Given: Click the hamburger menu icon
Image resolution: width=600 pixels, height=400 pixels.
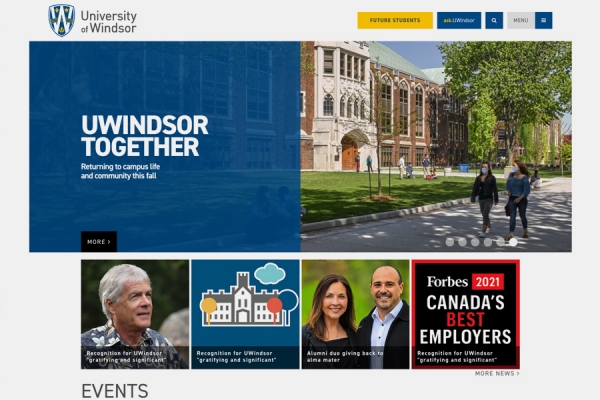Looking at the screenshot, I should 544,20.
